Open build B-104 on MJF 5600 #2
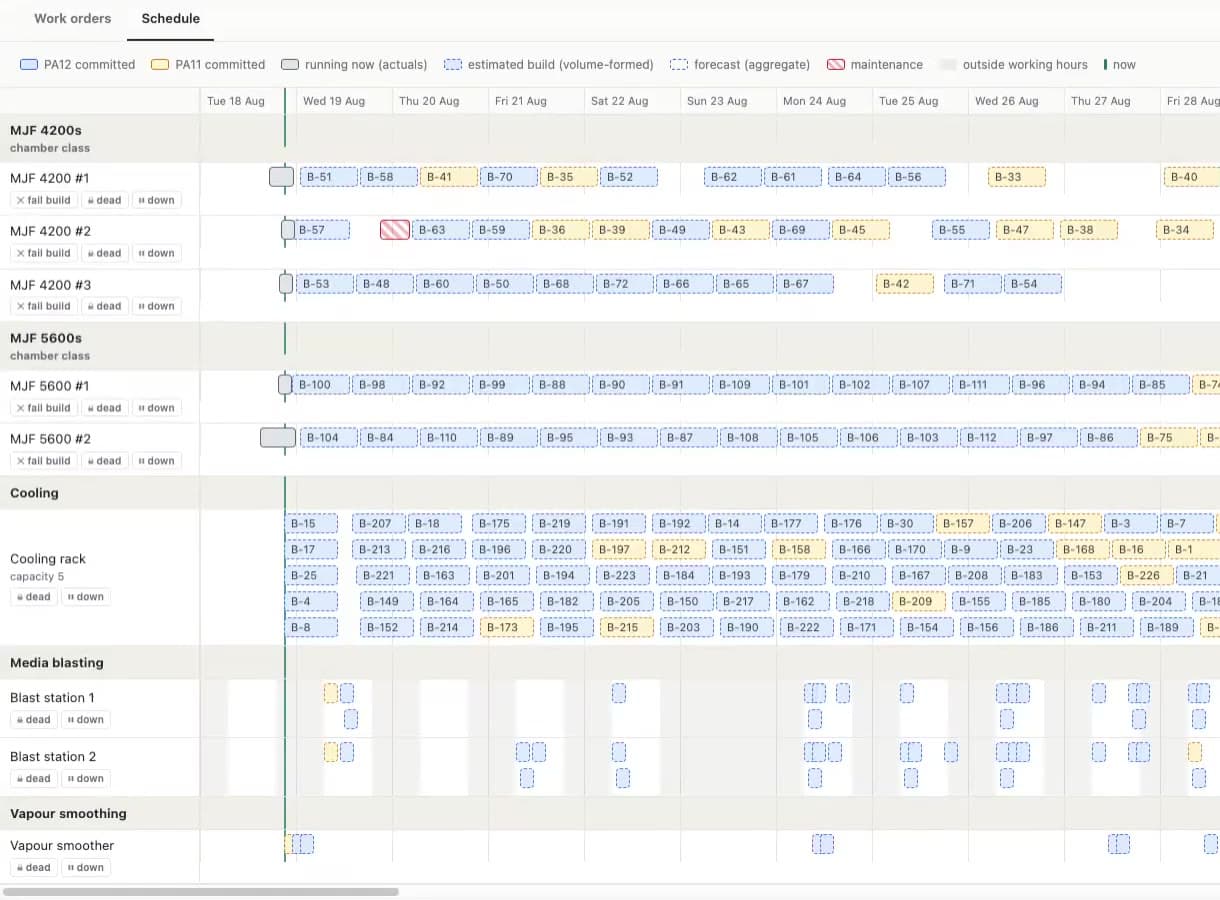Viewport: 1220px width, 900px height. [x=329, y=438]
